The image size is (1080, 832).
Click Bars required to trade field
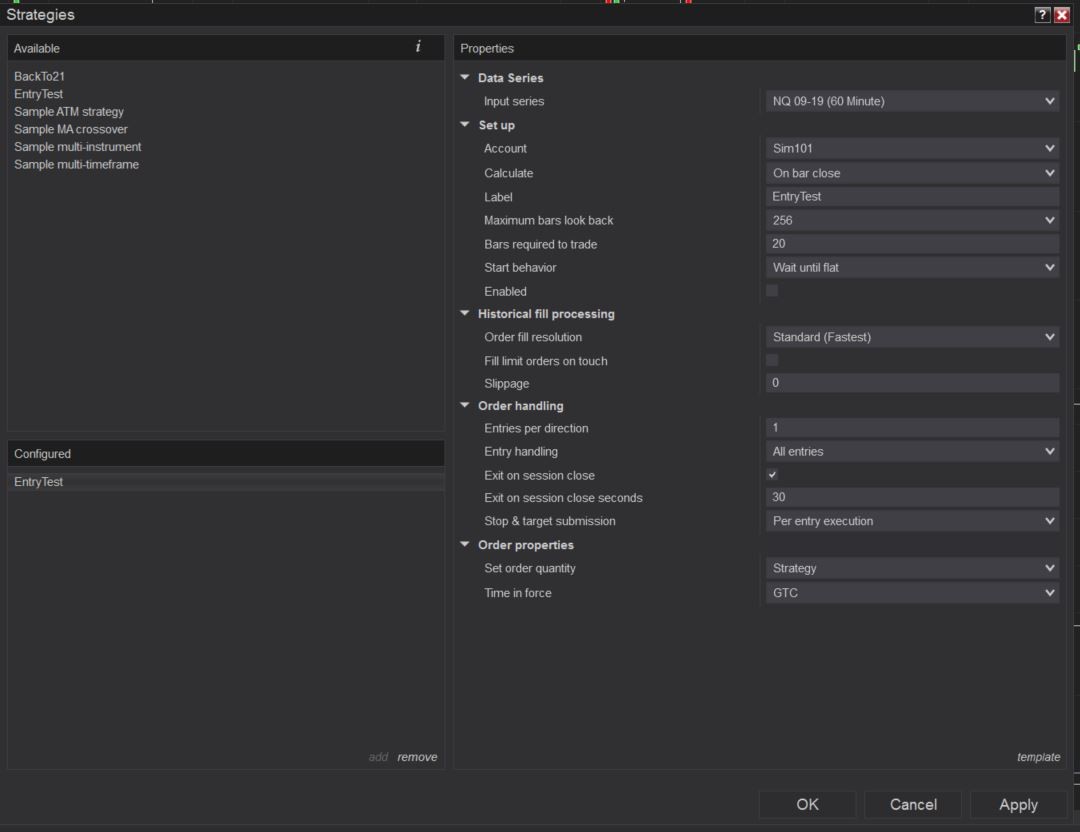coord(912,243)
